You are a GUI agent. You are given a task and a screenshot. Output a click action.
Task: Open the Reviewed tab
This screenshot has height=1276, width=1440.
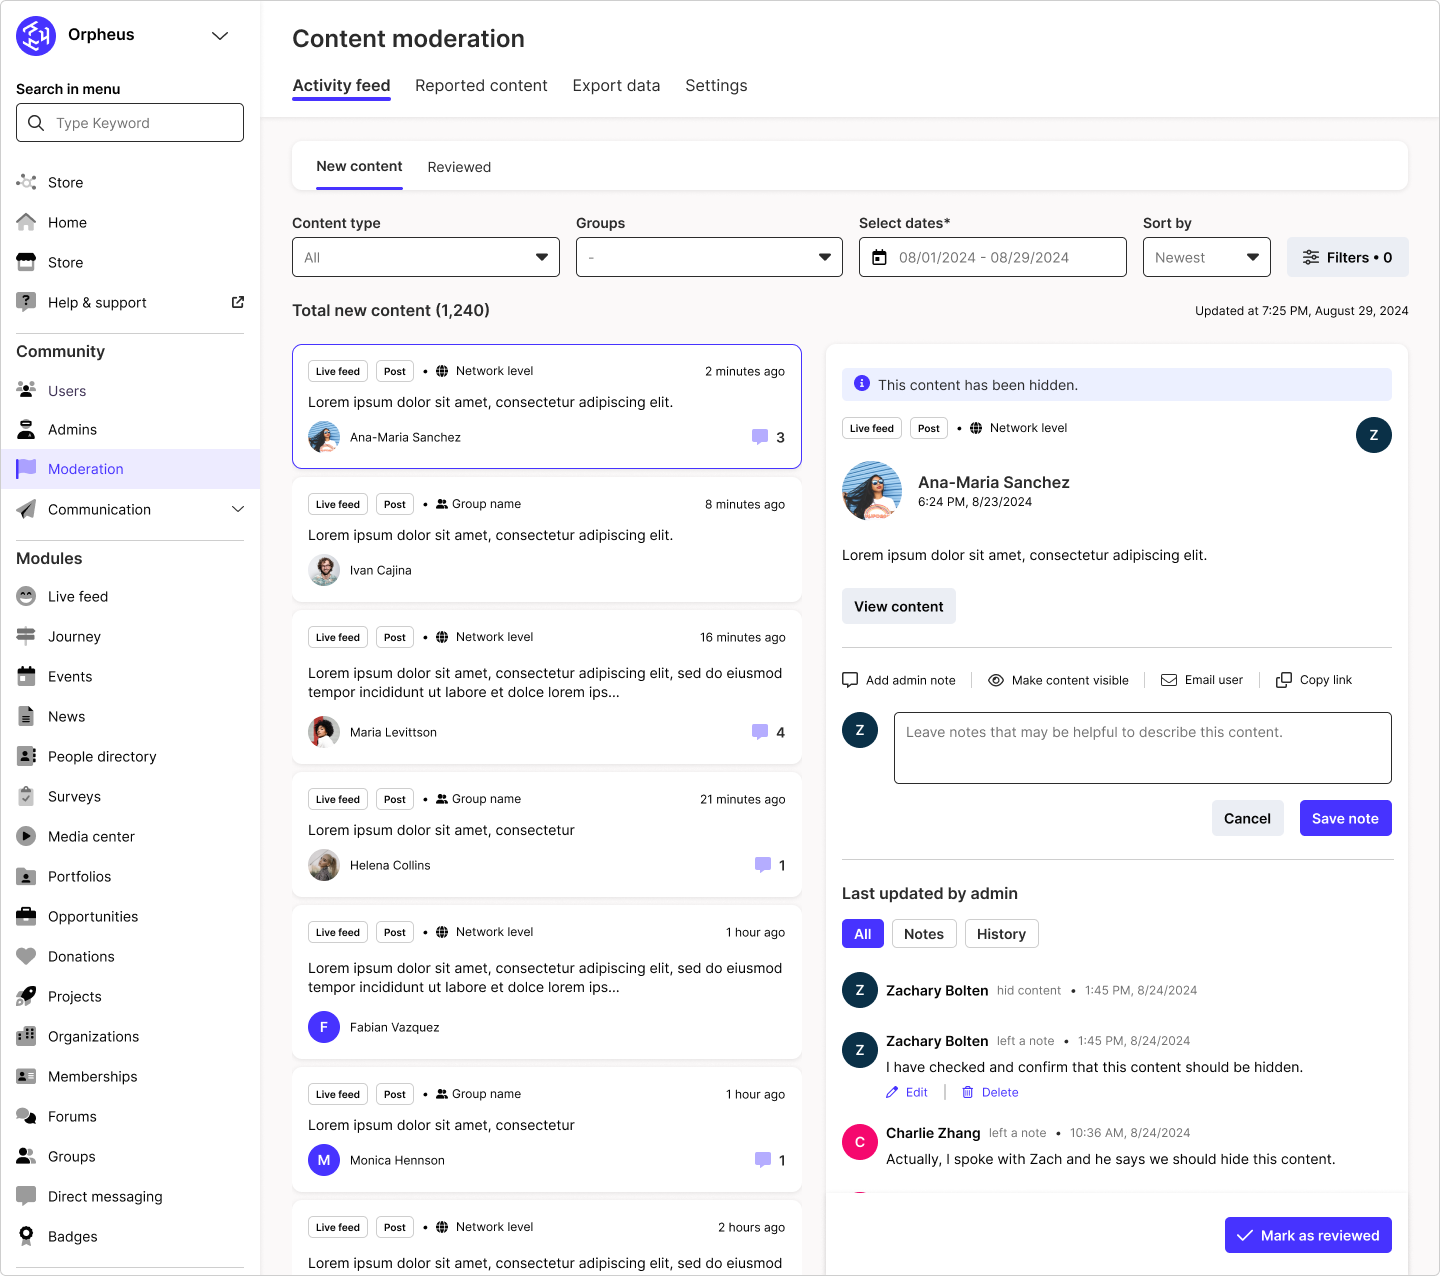pyautogui.click(x=459, y=167)
